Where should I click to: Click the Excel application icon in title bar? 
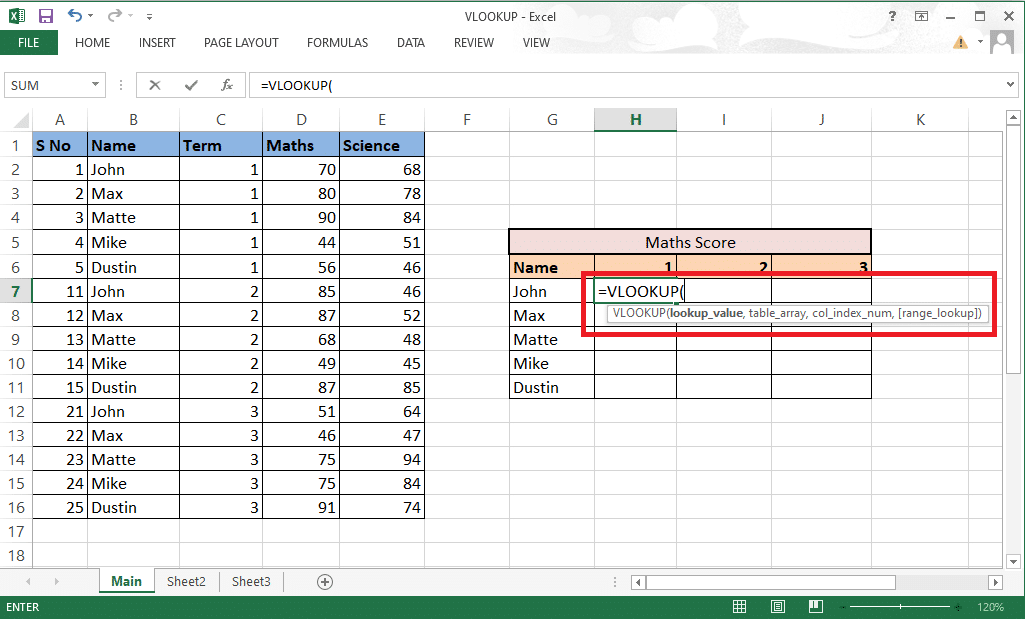pyautogui.click(x=16, y=16)
